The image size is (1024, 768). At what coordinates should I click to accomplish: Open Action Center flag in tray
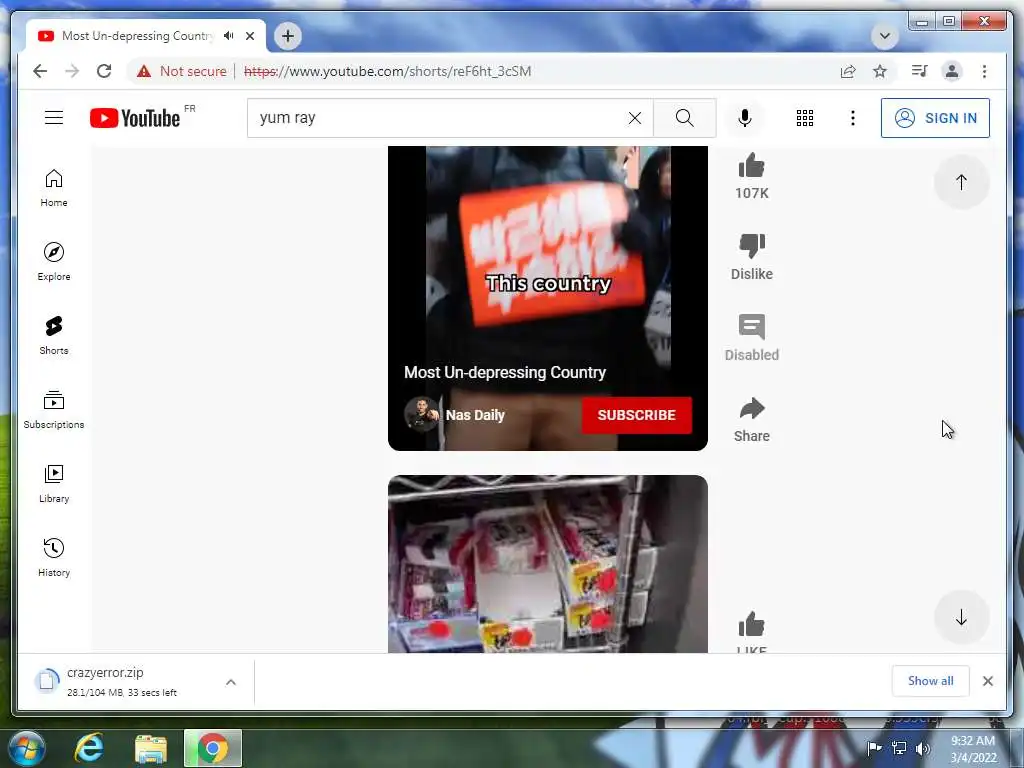point(874,748)
